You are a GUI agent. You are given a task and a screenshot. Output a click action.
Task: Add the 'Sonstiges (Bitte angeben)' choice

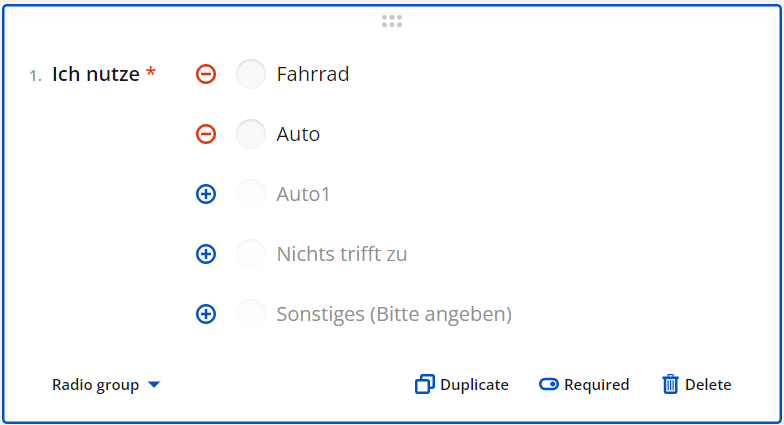(x=205, y=314)
